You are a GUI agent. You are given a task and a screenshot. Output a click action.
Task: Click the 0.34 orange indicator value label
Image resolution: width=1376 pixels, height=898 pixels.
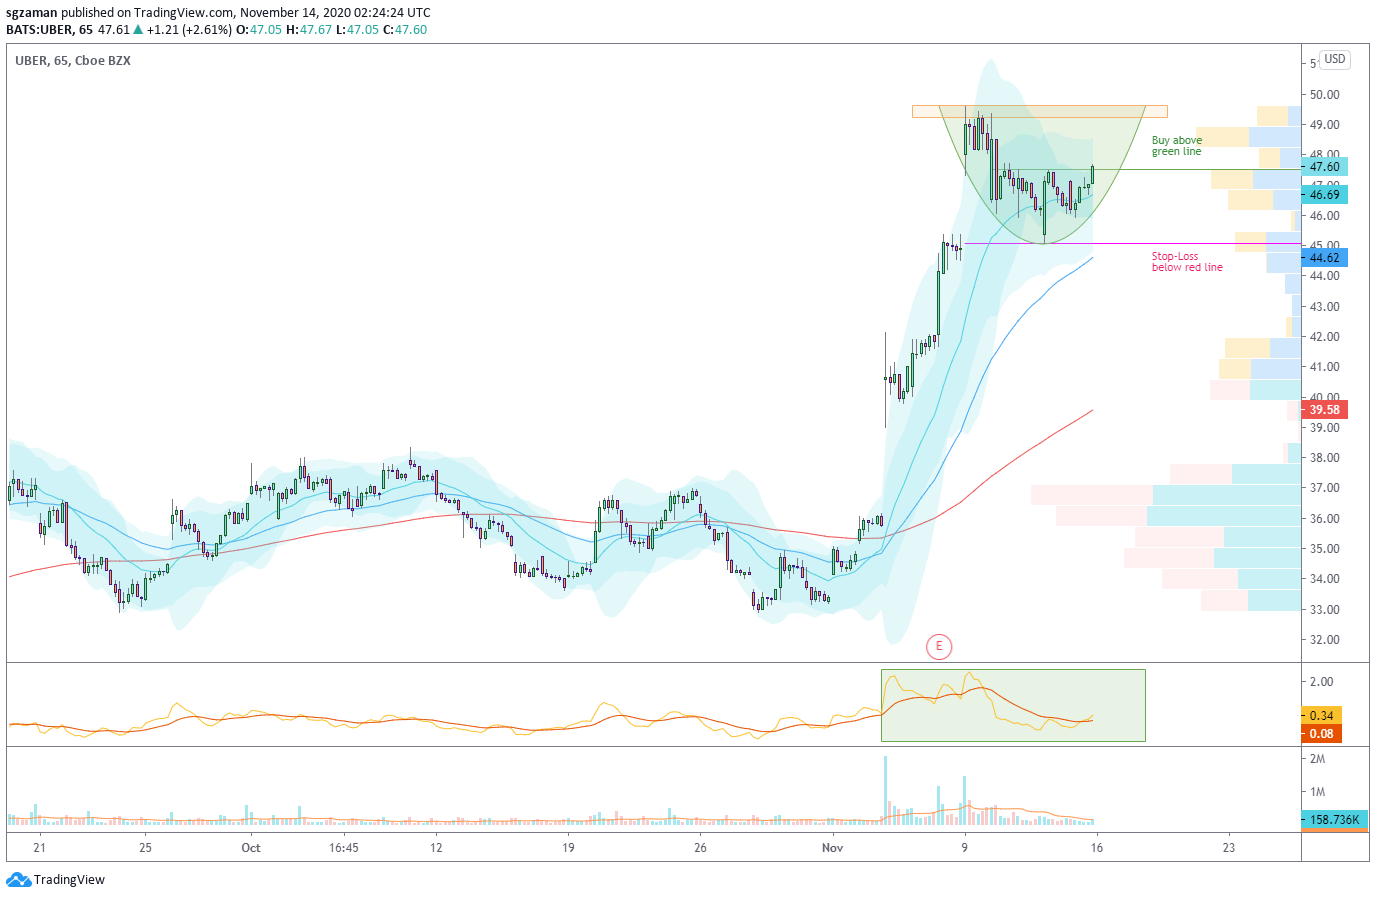click(x=1321, y=716)
